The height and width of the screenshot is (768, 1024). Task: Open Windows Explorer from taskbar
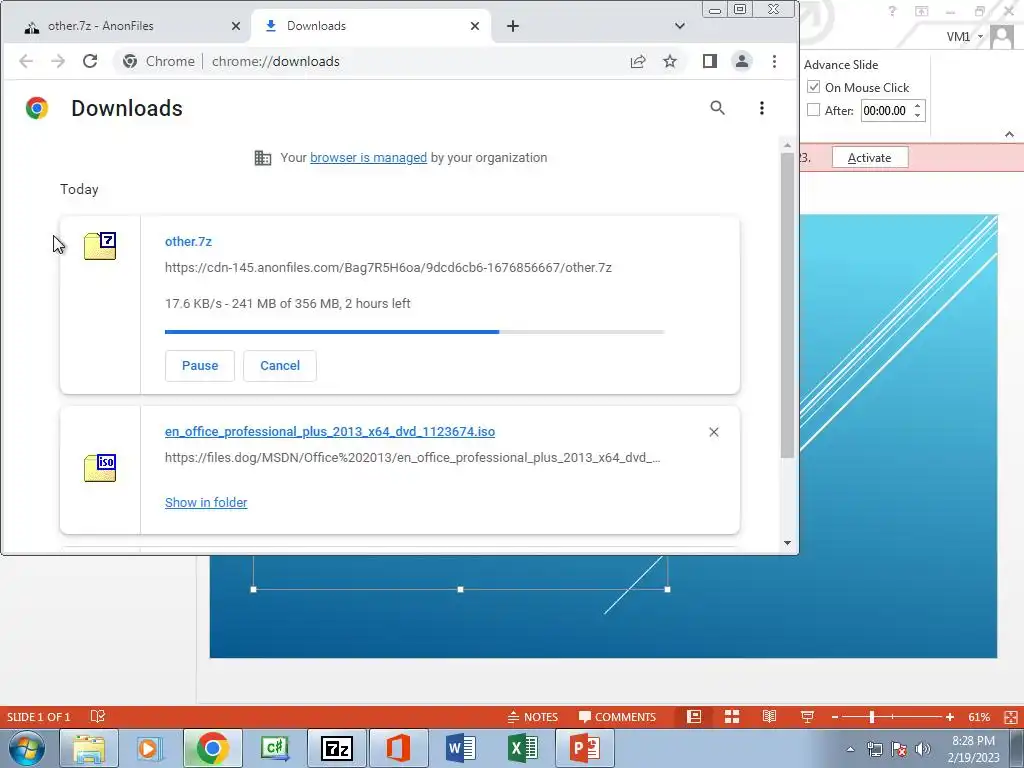click(89, 748)
